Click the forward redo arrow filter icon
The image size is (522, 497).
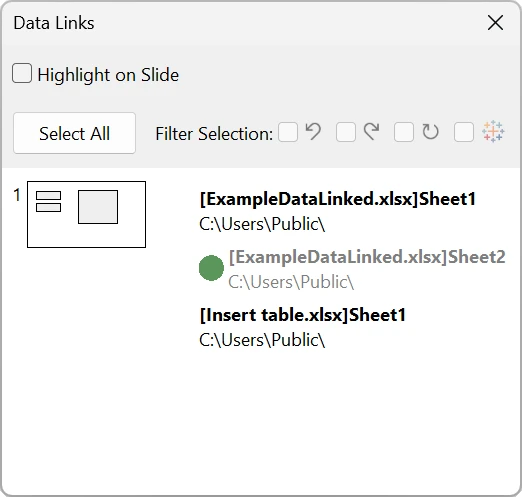point(371,132)
